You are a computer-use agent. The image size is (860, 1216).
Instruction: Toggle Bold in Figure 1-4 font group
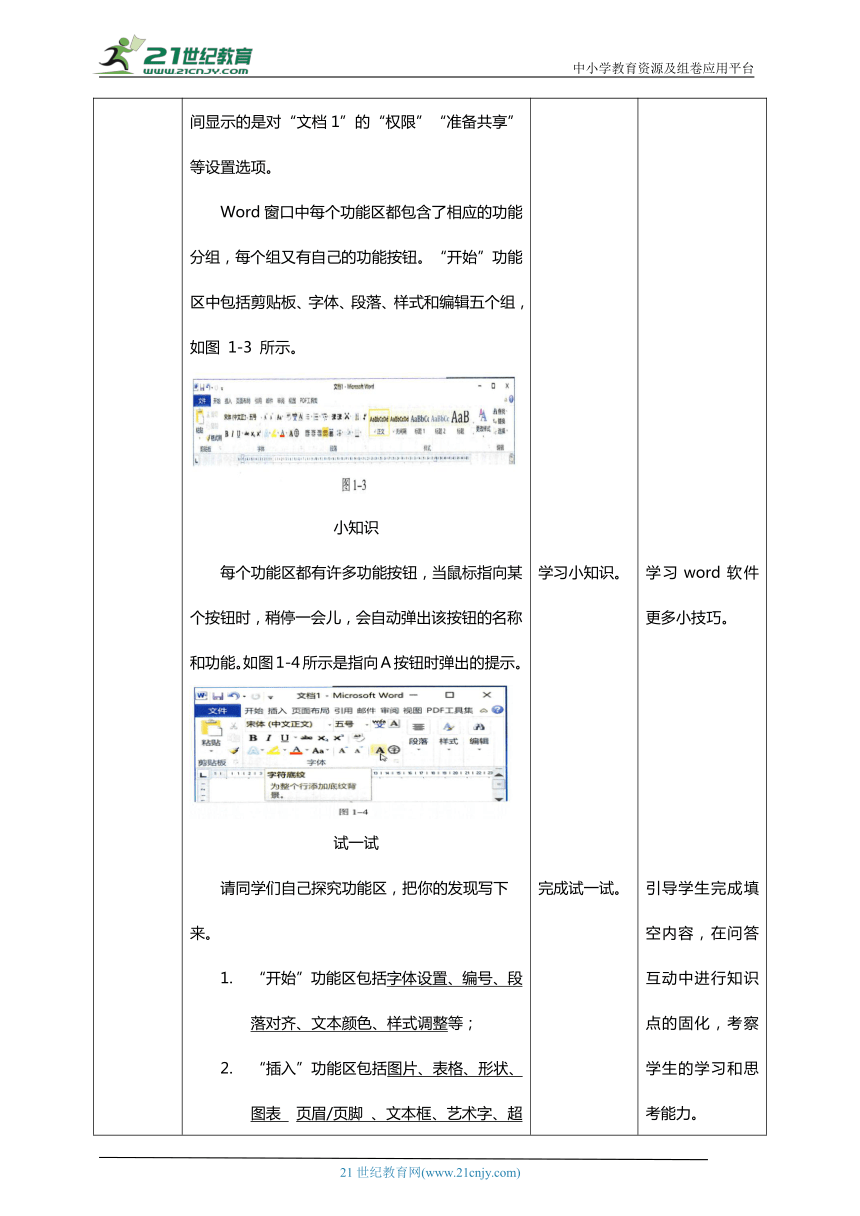[253, 737]
